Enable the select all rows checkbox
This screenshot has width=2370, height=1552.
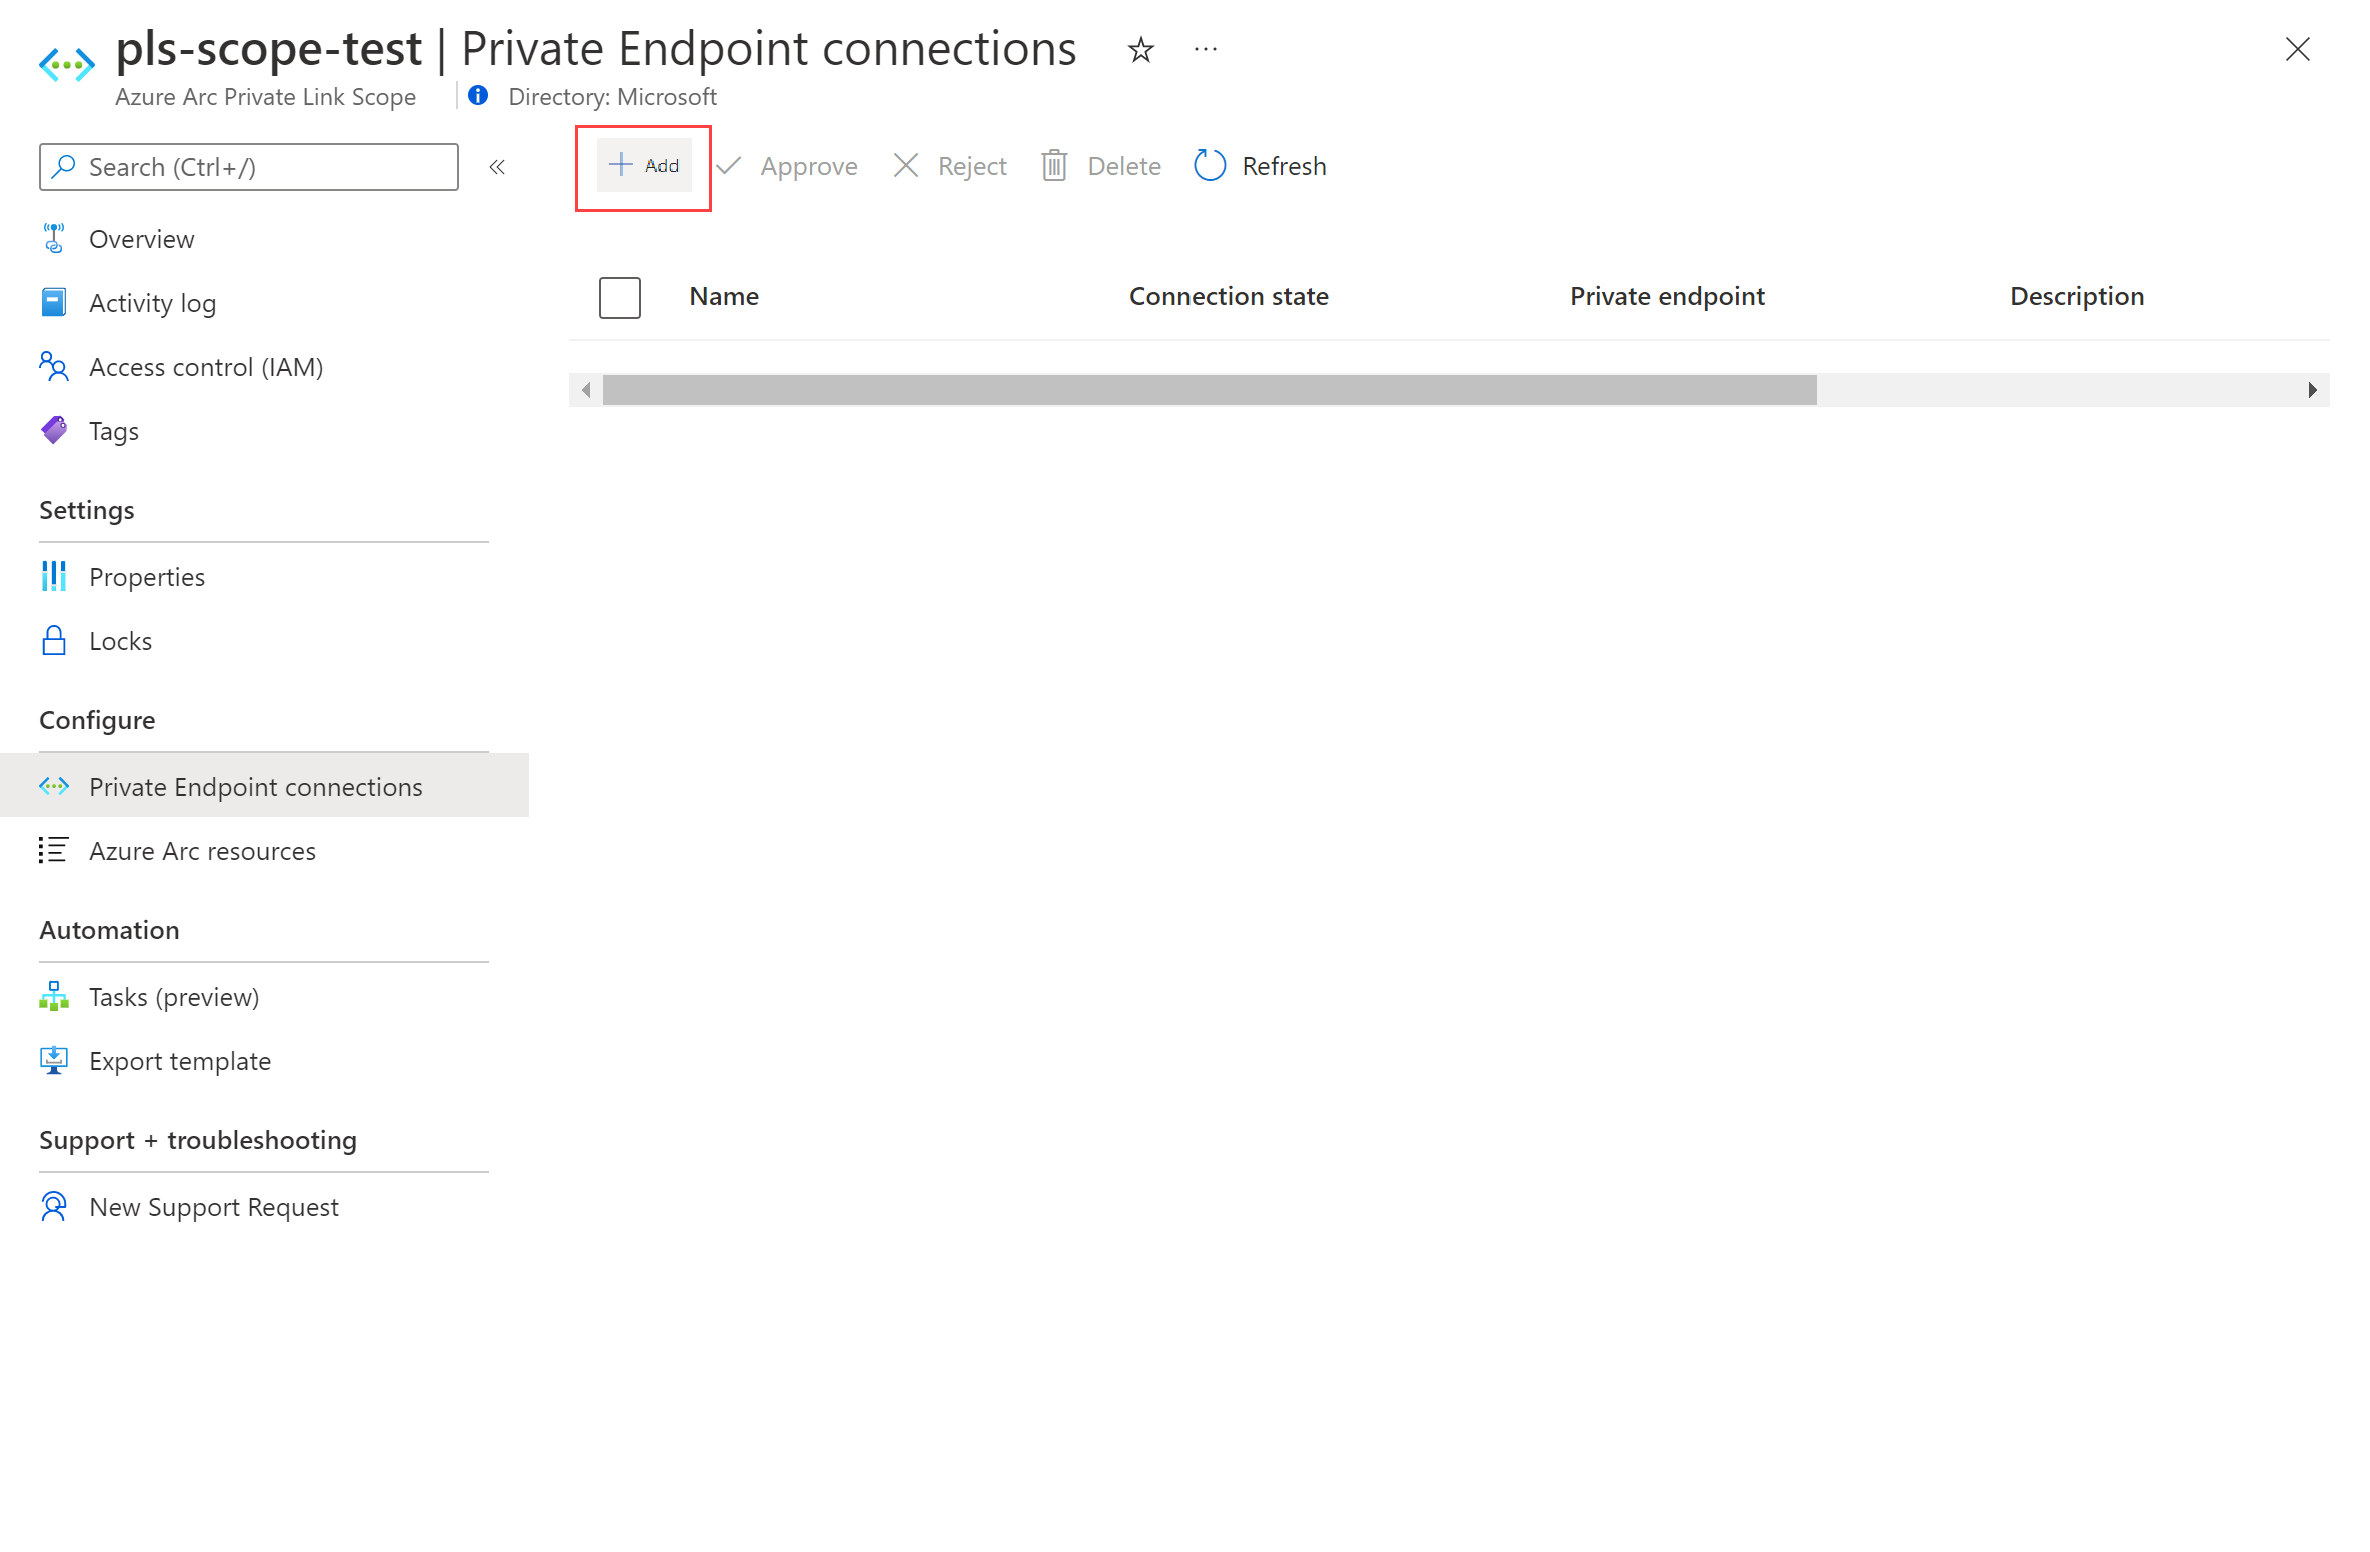click(x=618, y=294)
